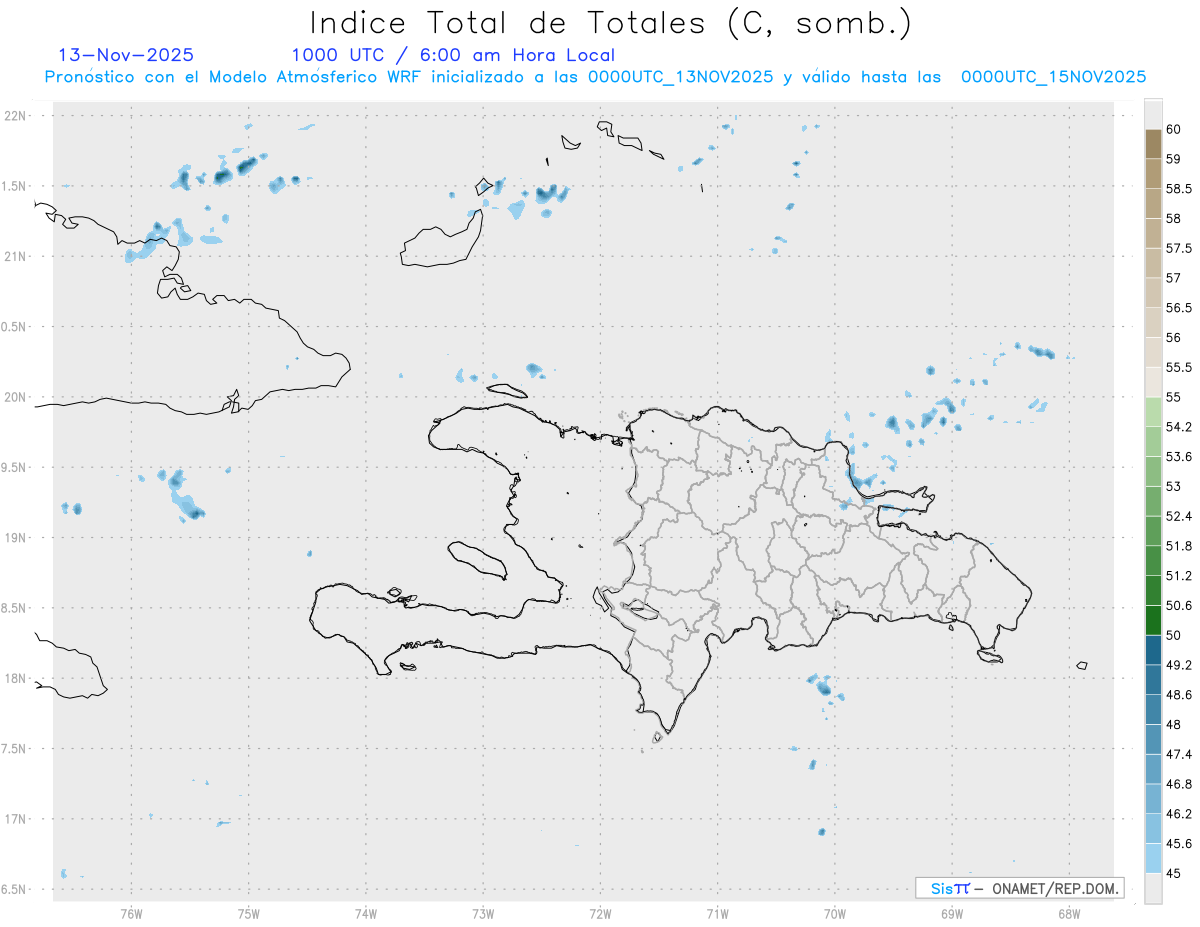Viewport: 1200px width, 927px height.
Task: Click the '69W' longitude label
Action: [951, 914]
